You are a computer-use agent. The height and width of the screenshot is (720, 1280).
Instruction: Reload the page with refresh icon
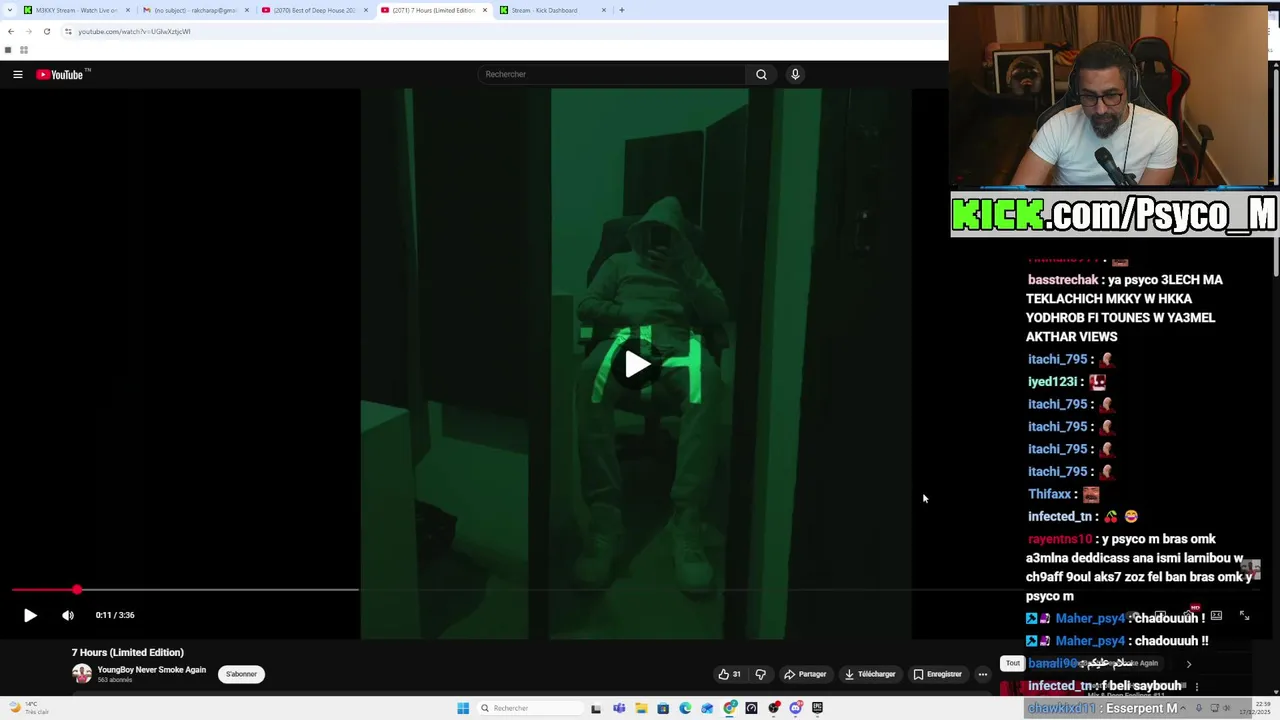(x=46, y=31)
